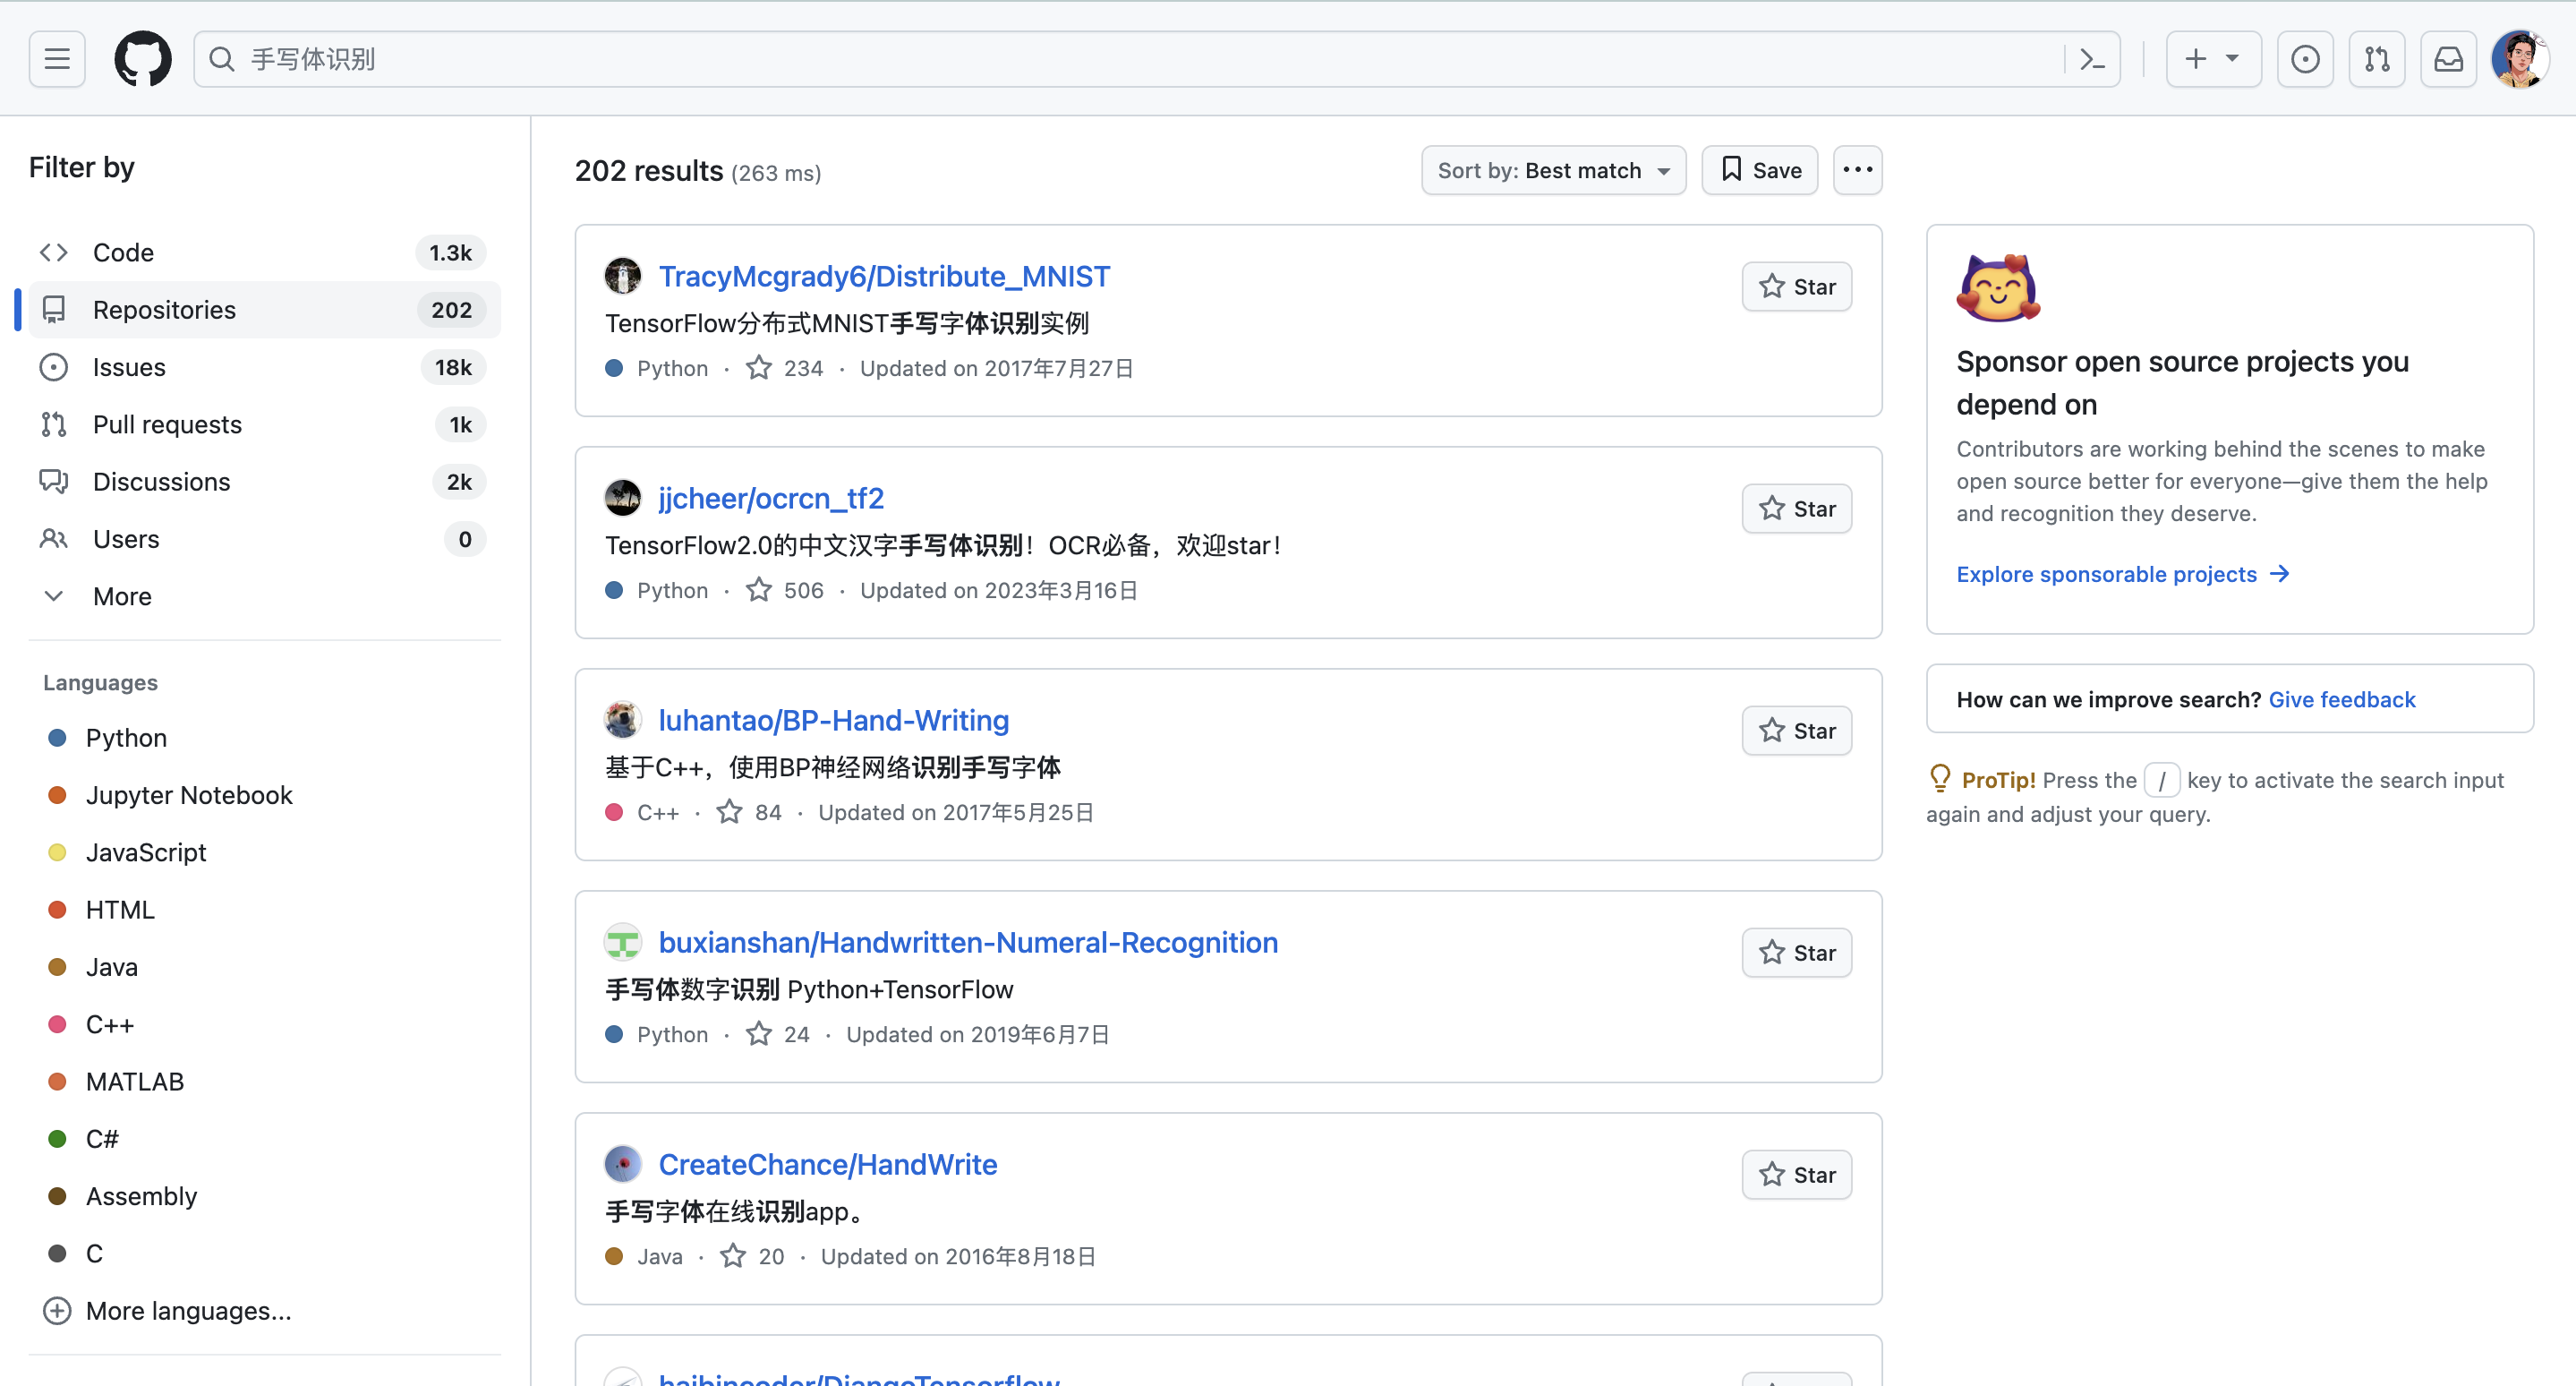Click the buxianshan owner avatar
The width and height of the screenshot is (2576, 1386).
(x=623, y=942)
